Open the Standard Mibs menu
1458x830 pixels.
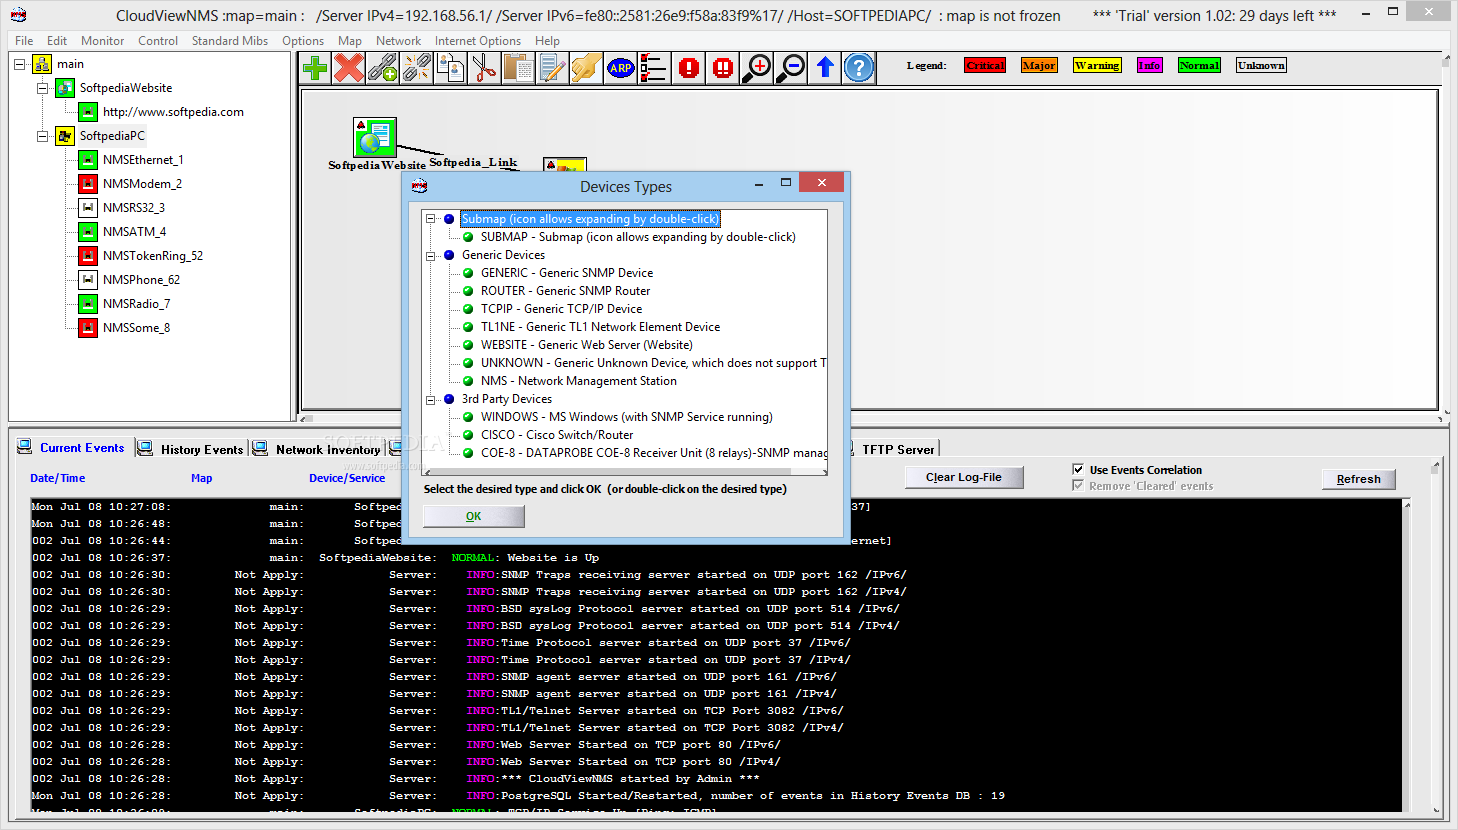(x=230, y=41)
